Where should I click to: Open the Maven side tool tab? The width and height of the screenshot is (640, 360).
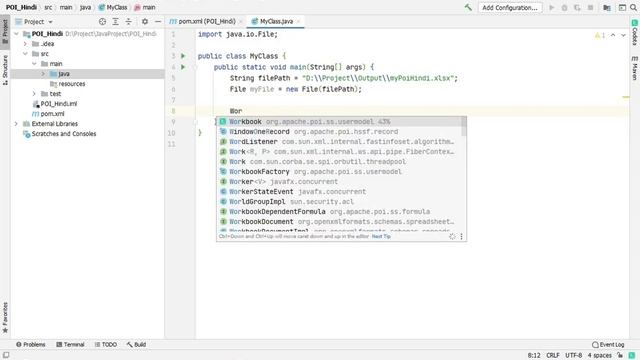point(635,68)
